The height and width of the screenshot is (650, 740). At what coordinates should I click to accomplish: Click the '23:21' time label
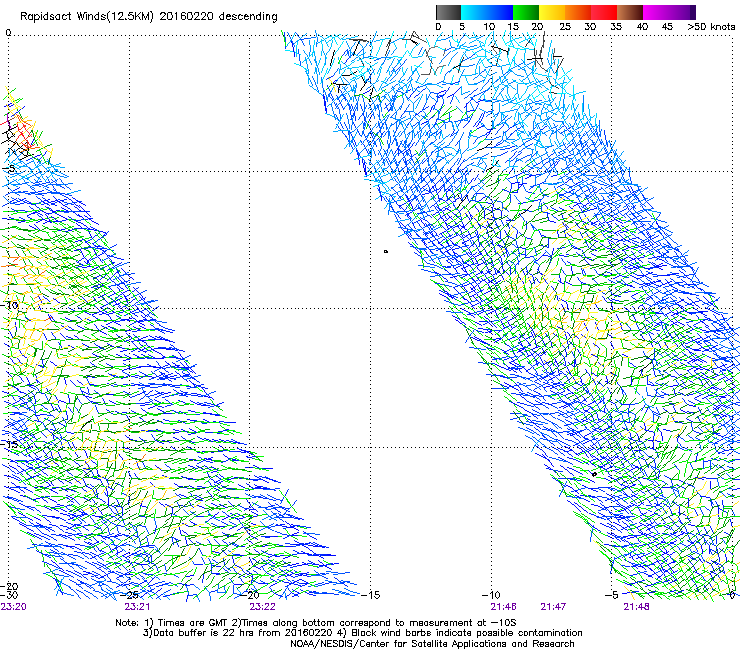(137, 607)
